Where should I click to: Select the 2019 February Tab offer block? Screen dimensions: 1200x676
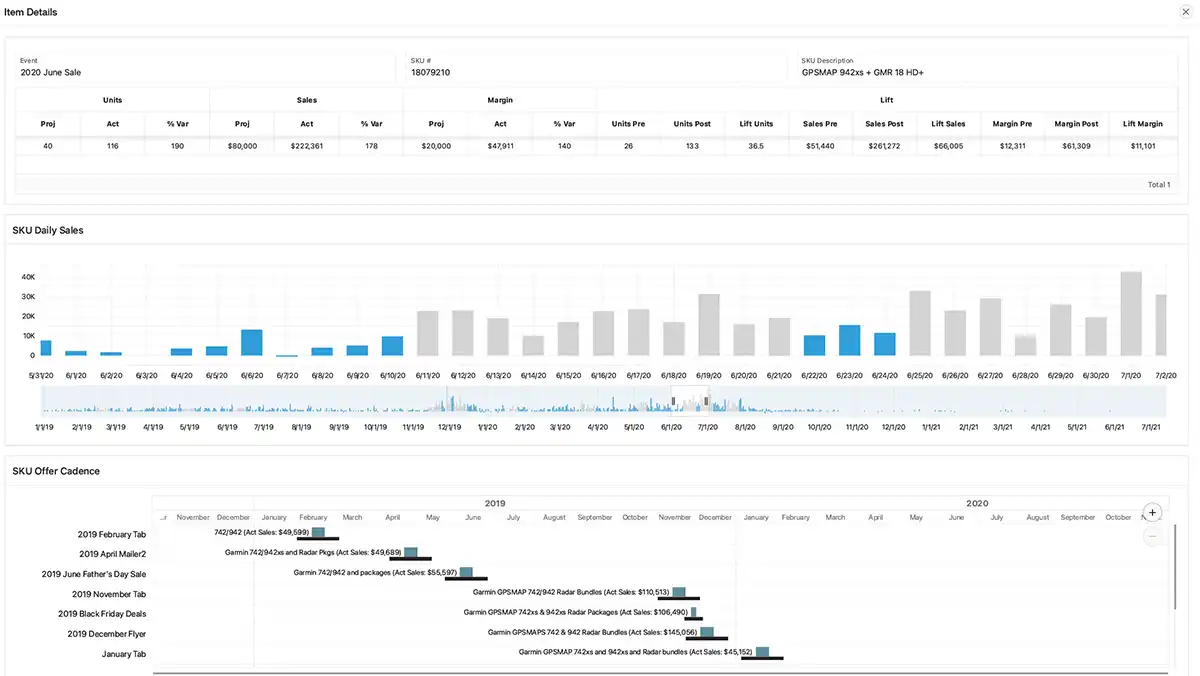coord(318,533)
